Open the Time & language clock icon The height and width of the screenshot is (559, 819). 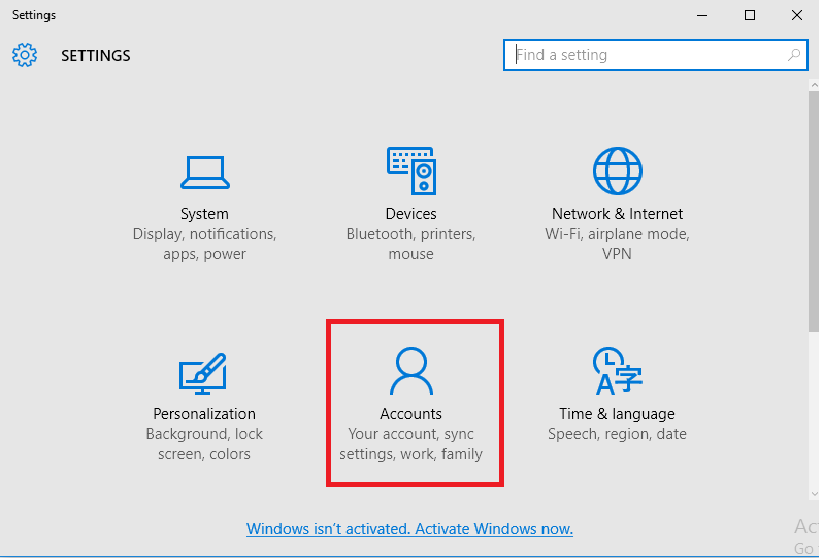pos(617,371)
